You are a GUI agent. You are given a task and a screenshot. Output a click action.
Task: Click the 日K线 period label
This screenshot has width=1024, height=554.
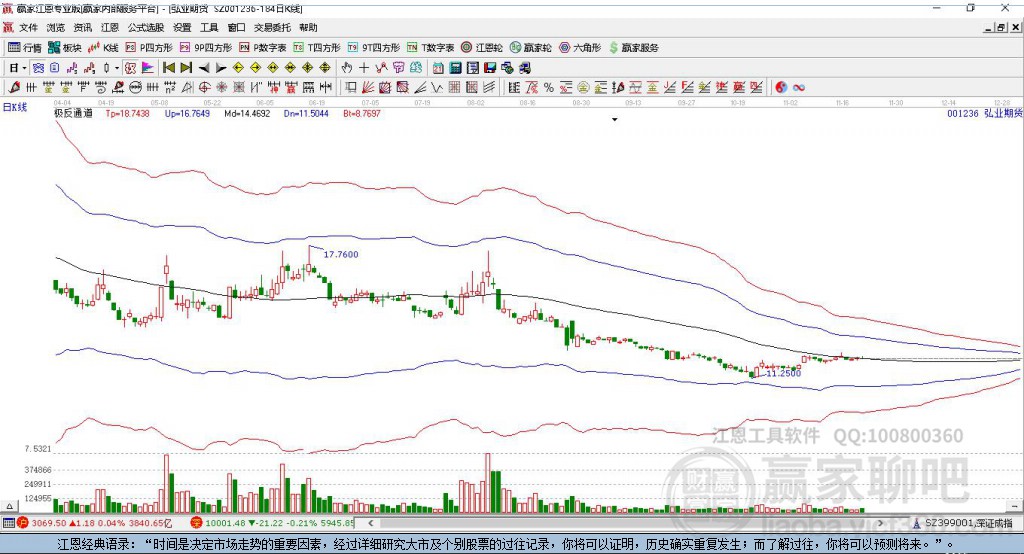click(x=15, y=107)
